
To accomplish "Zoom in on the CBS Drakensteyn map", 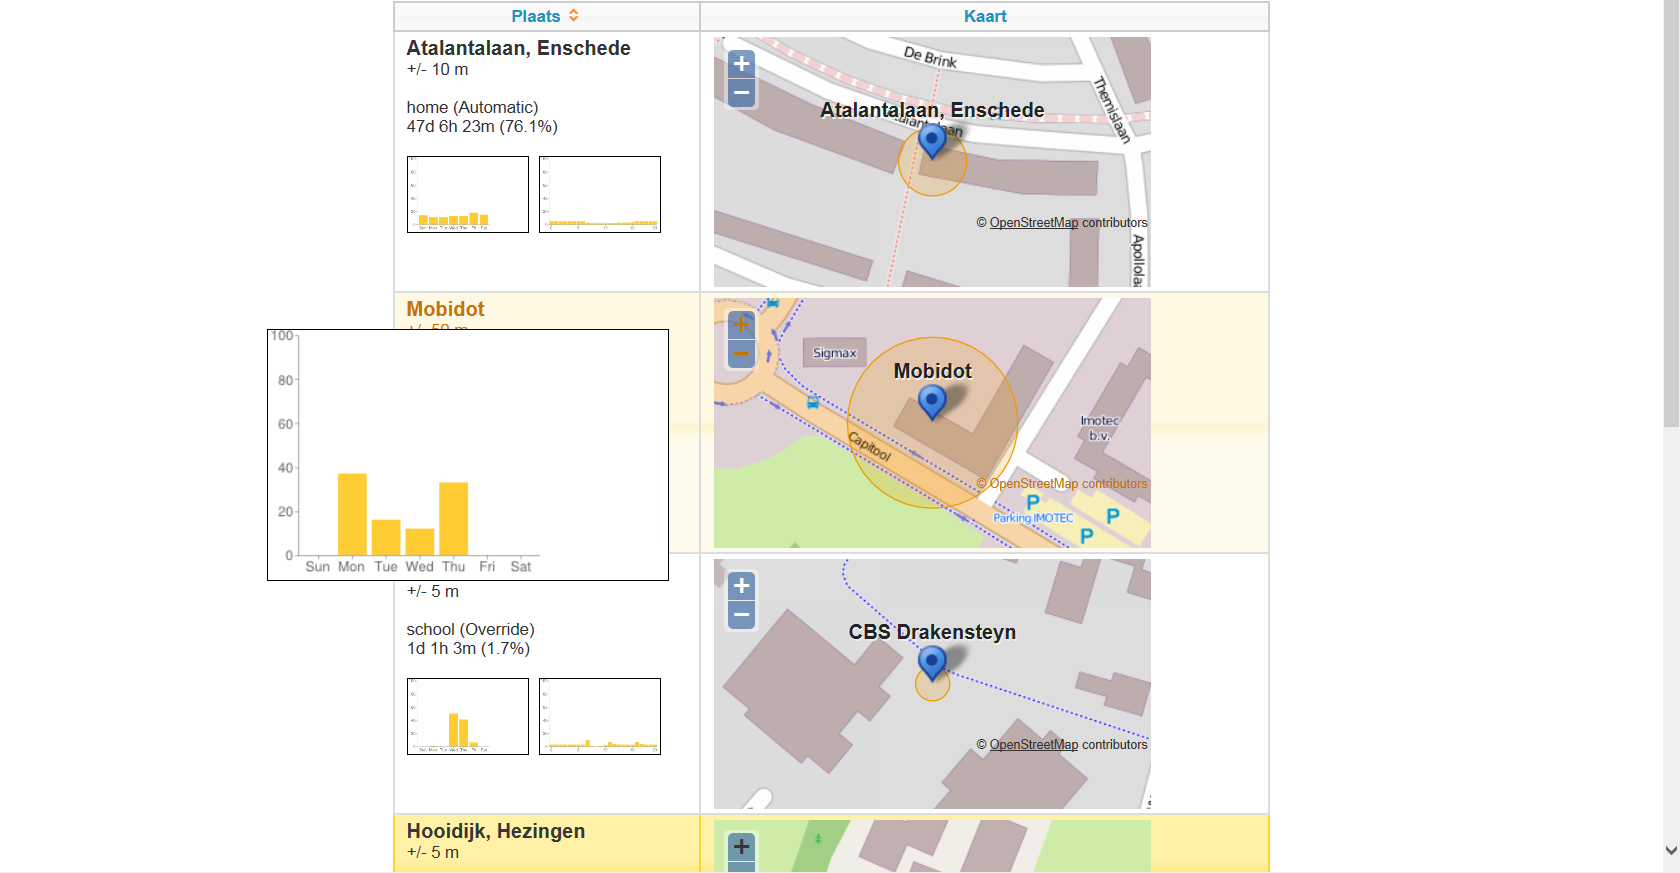I will [741, 586].
